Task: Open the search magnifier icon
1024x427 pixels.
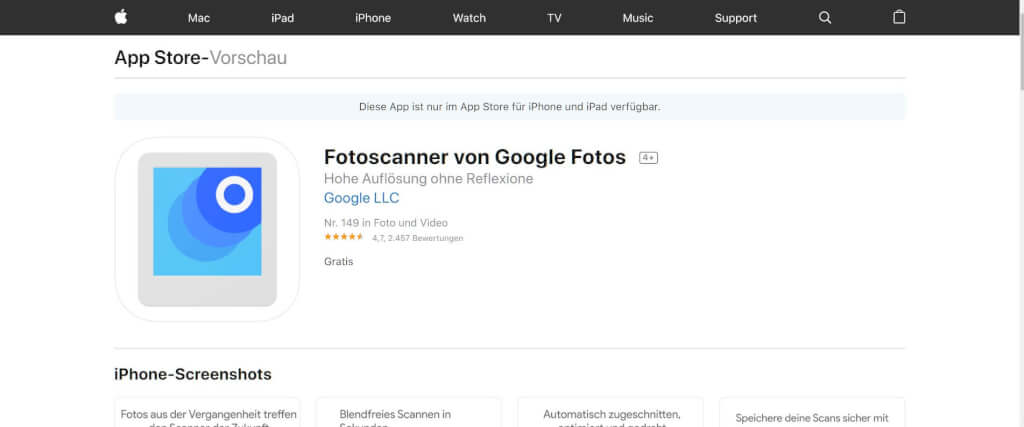Action: [825, 18]
